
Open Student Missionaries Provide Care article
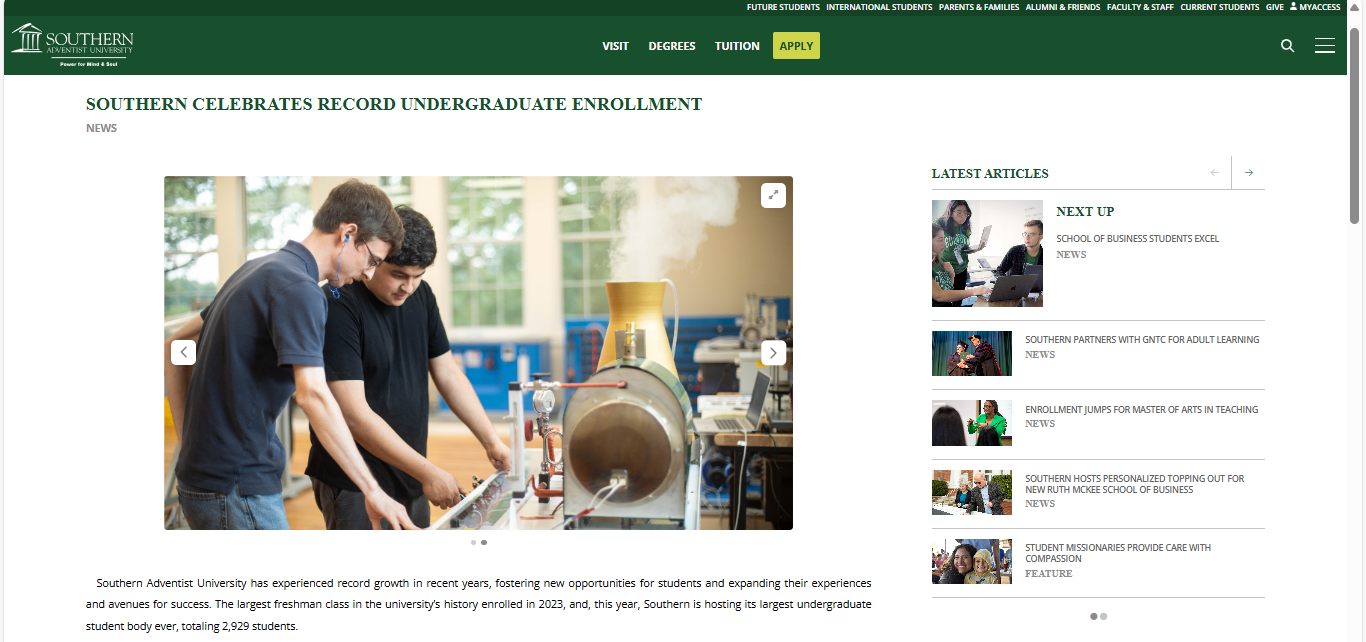[x=1118, y=553]
